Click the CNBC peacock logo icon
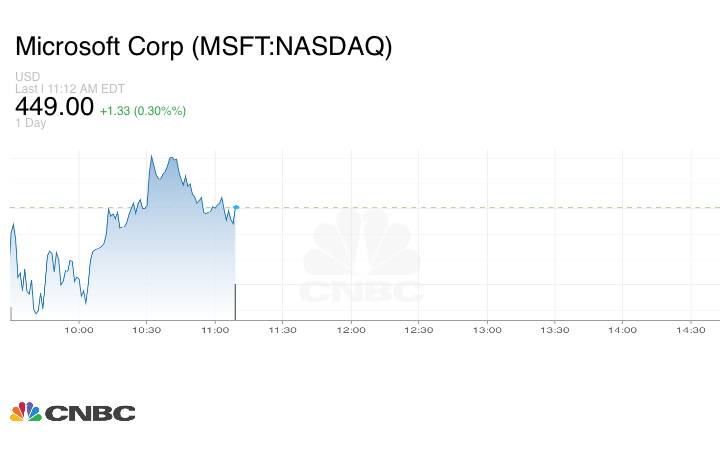Screen dimensions: 720x450 (26, 412)
